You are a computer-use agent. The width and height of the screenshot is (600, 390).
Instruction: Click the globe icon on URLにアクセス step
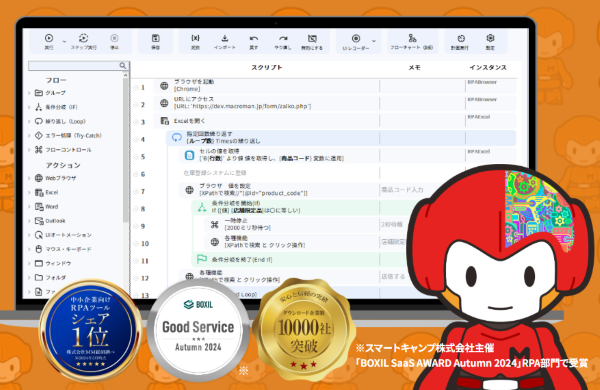[164, 103]
